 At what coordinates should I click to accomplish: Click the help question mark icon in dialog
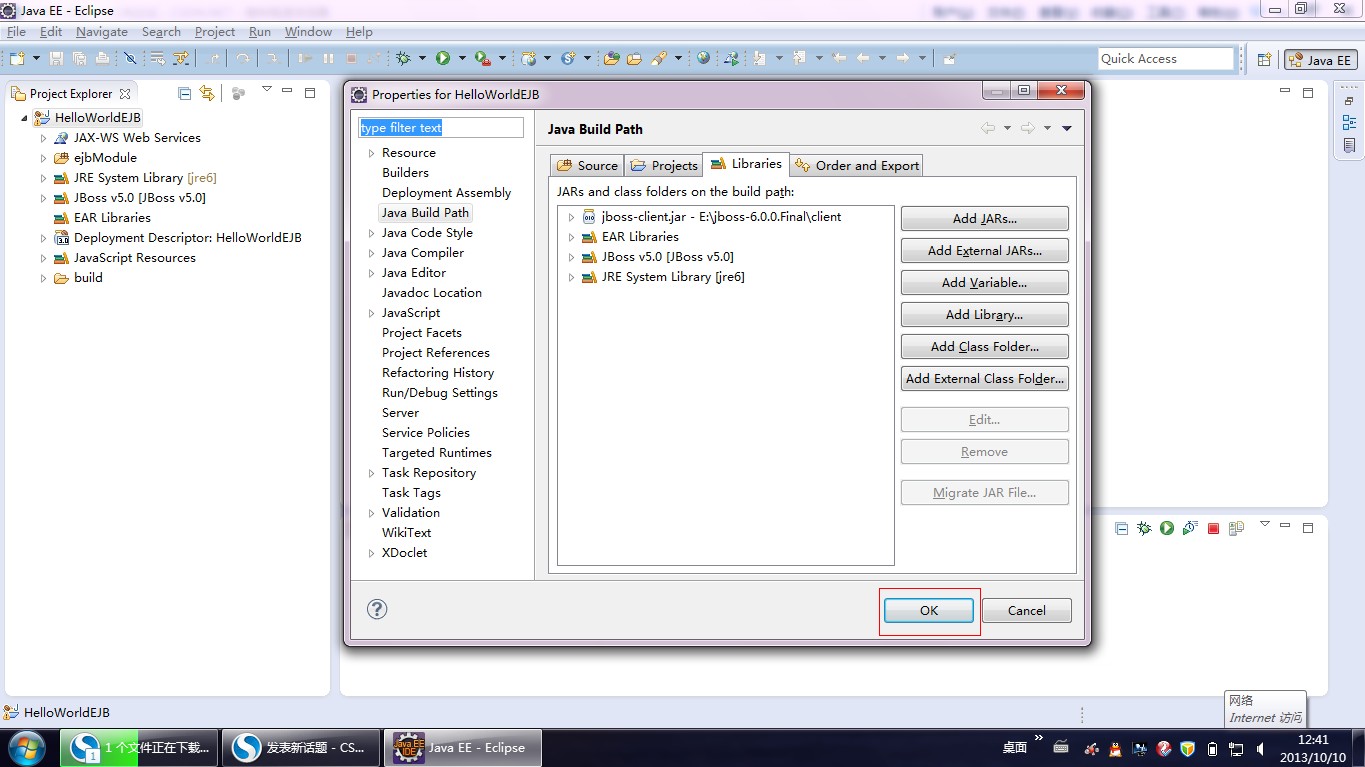(377, 609)
